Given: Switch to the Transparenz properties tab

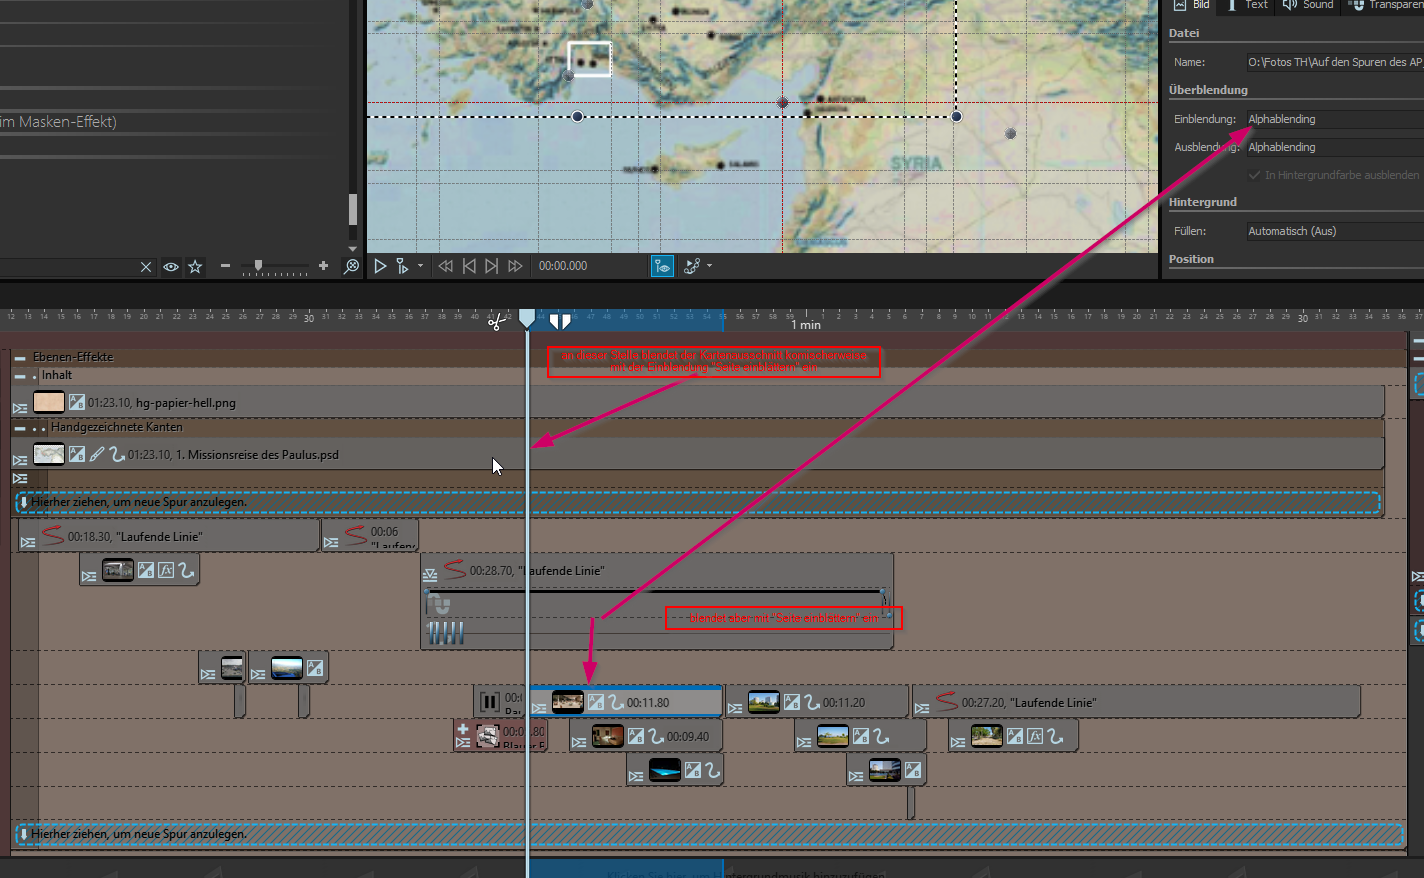Looking at the screenshot, I should 1385,5.
